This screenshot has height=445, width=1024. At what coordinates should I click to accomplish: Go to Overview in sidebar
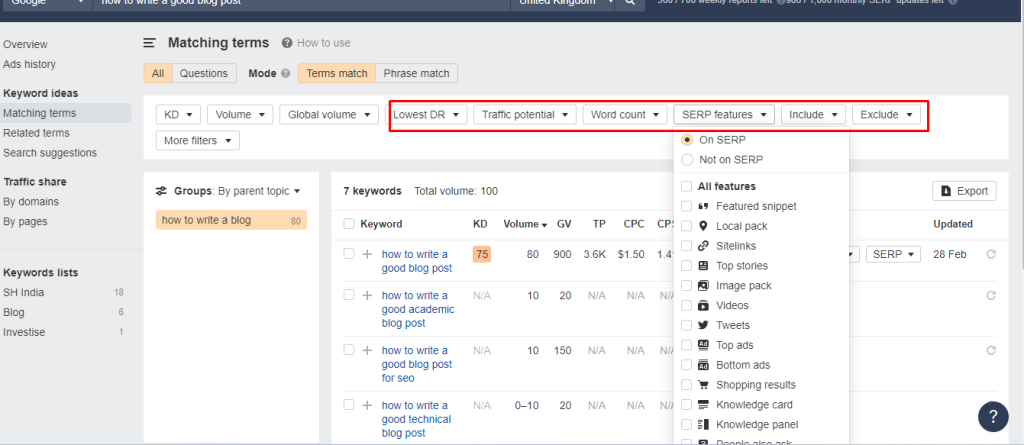click(x=25, y=44)
